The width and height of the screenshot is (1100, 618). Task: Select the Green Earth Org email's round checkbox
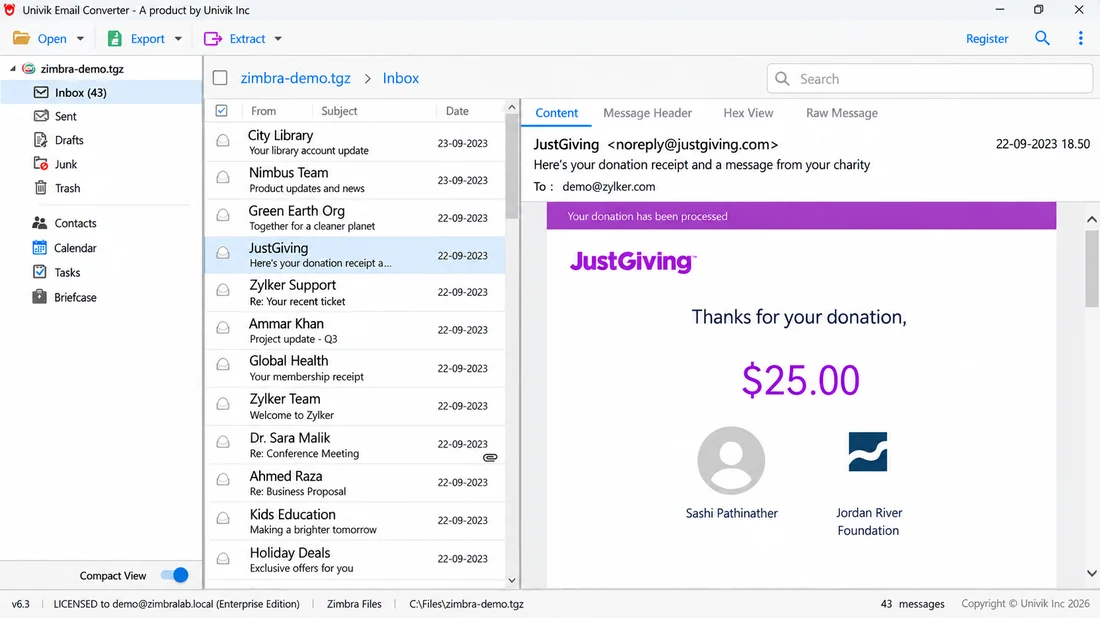[x=223, y=215]
